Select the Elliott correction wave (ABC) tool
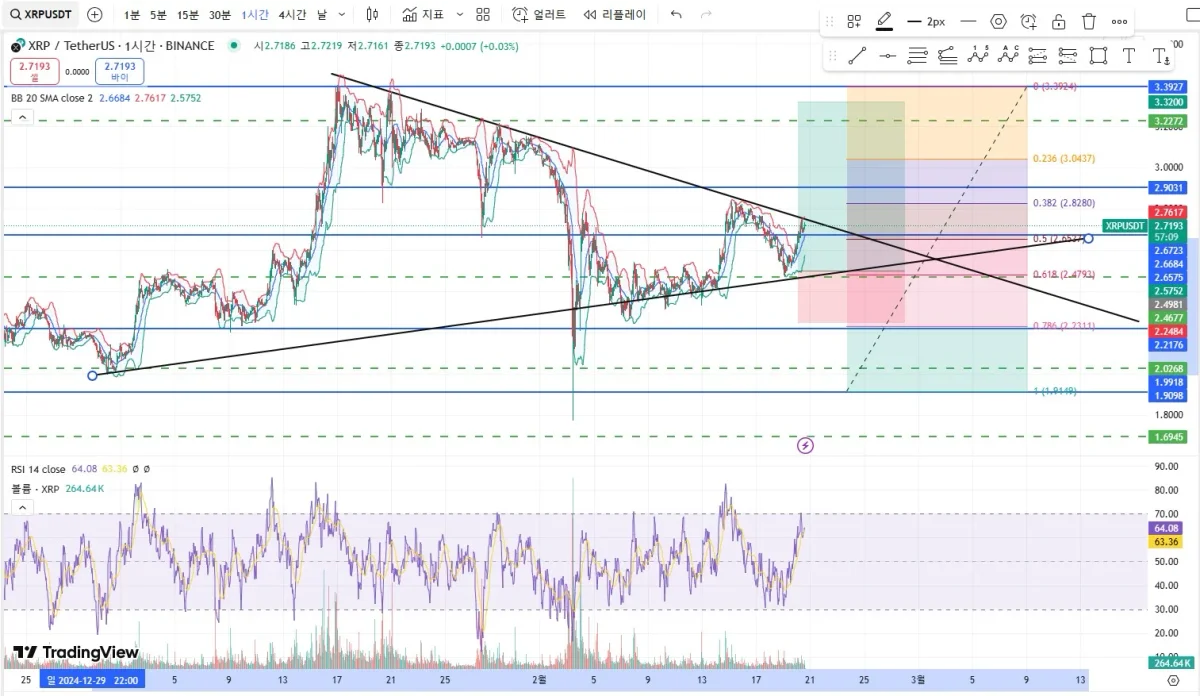The height and width of the screenshot is (696, 1200). pos(1007,56)
